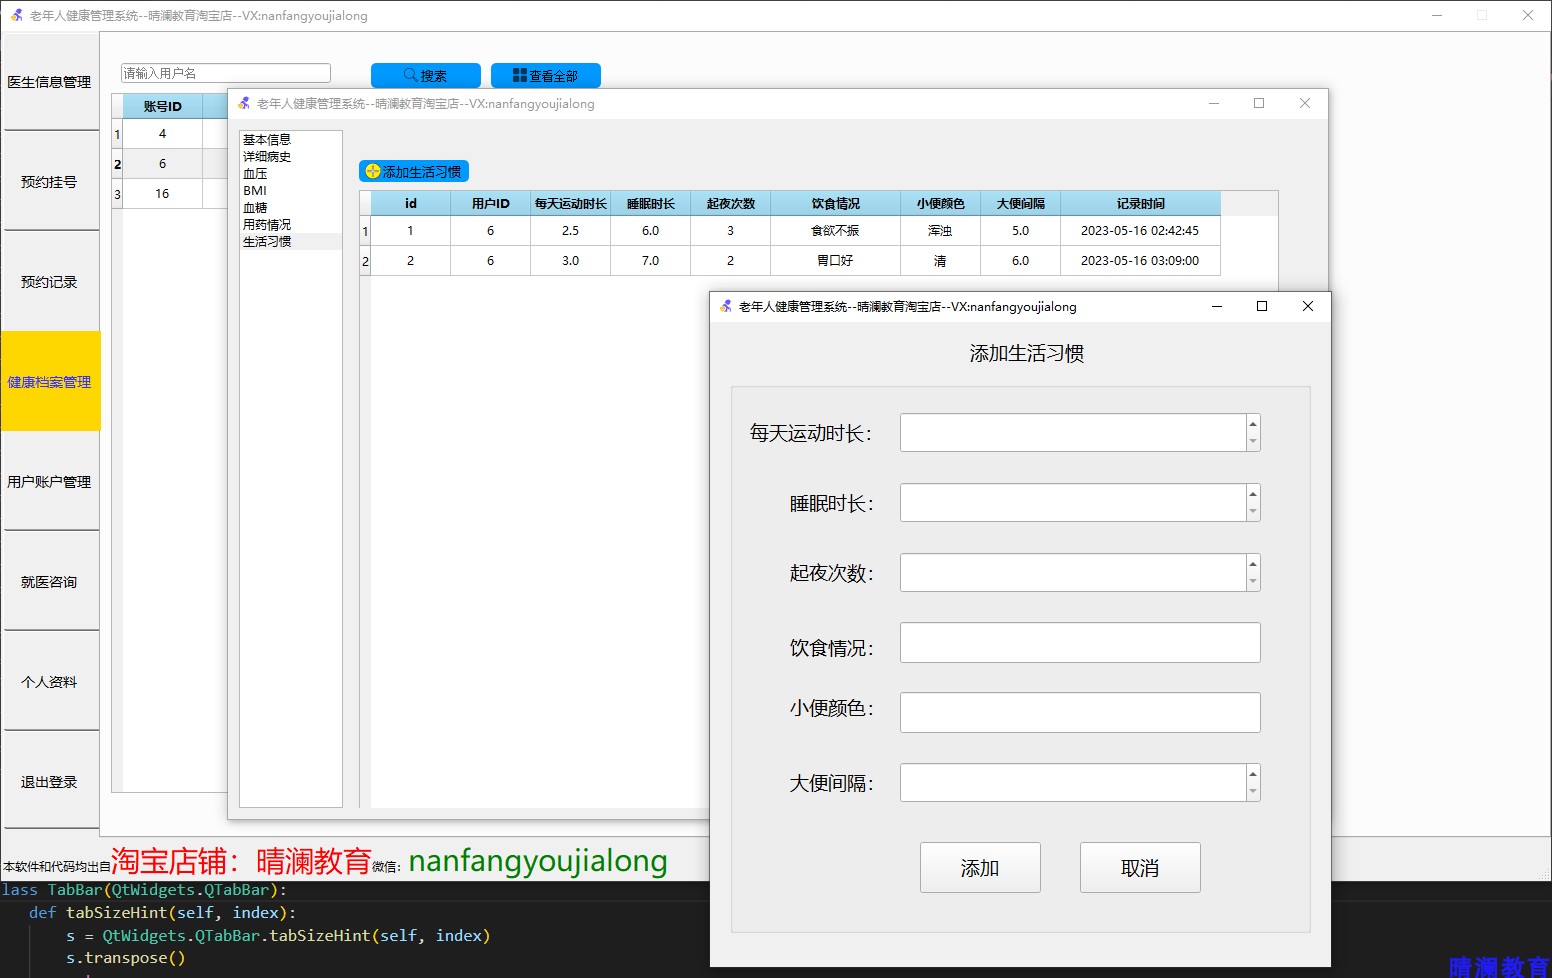
Task: Click cell 2023-05-16 02:42:45
Action: tap(1140, 231)
